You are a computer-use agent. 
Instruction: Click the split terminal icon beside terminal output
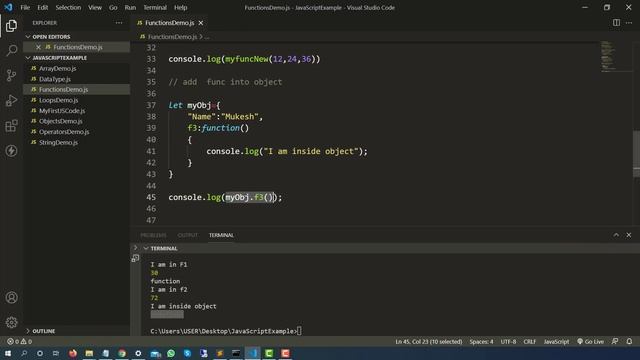point(135,258)
